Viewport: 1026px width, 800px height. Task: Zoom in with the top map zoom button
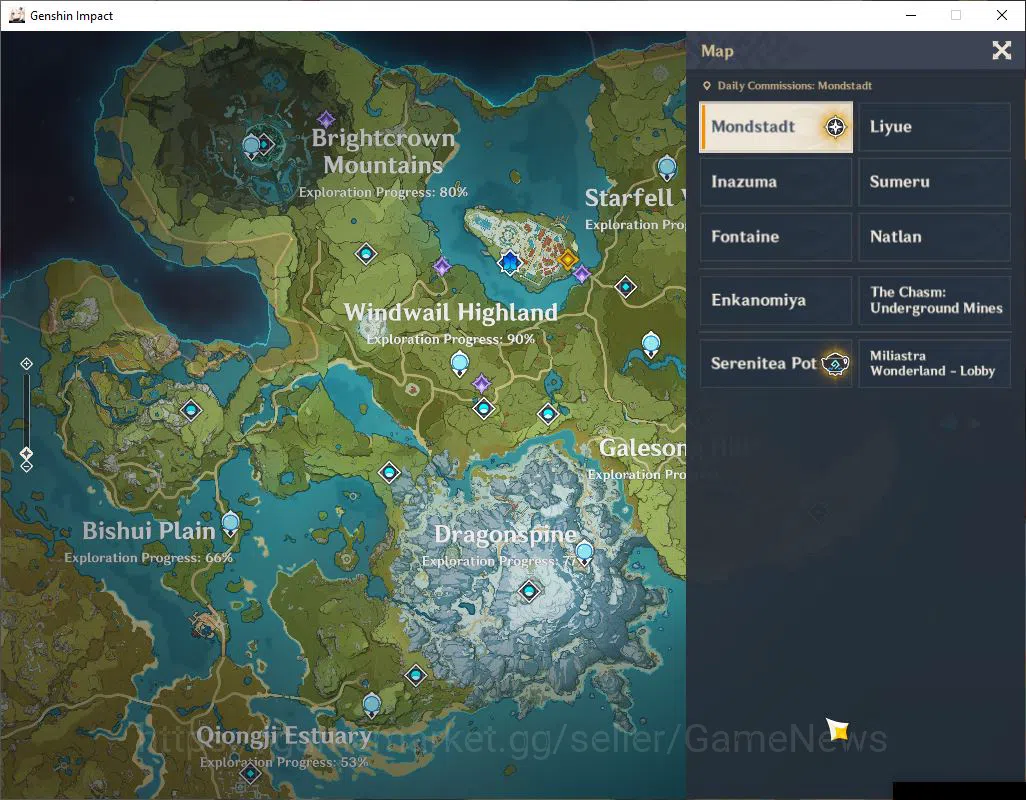26,364
